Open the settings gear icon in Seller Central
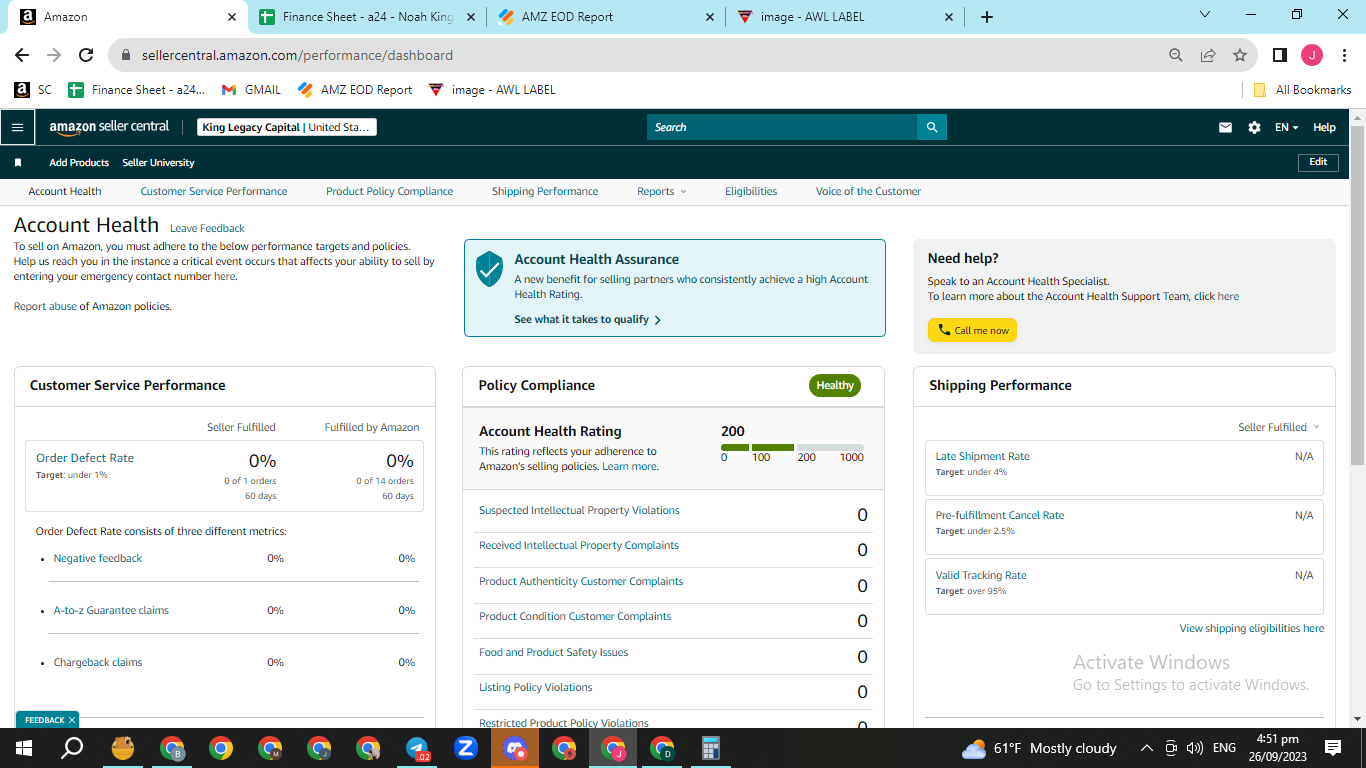1366x768 pixels. 1254,127
